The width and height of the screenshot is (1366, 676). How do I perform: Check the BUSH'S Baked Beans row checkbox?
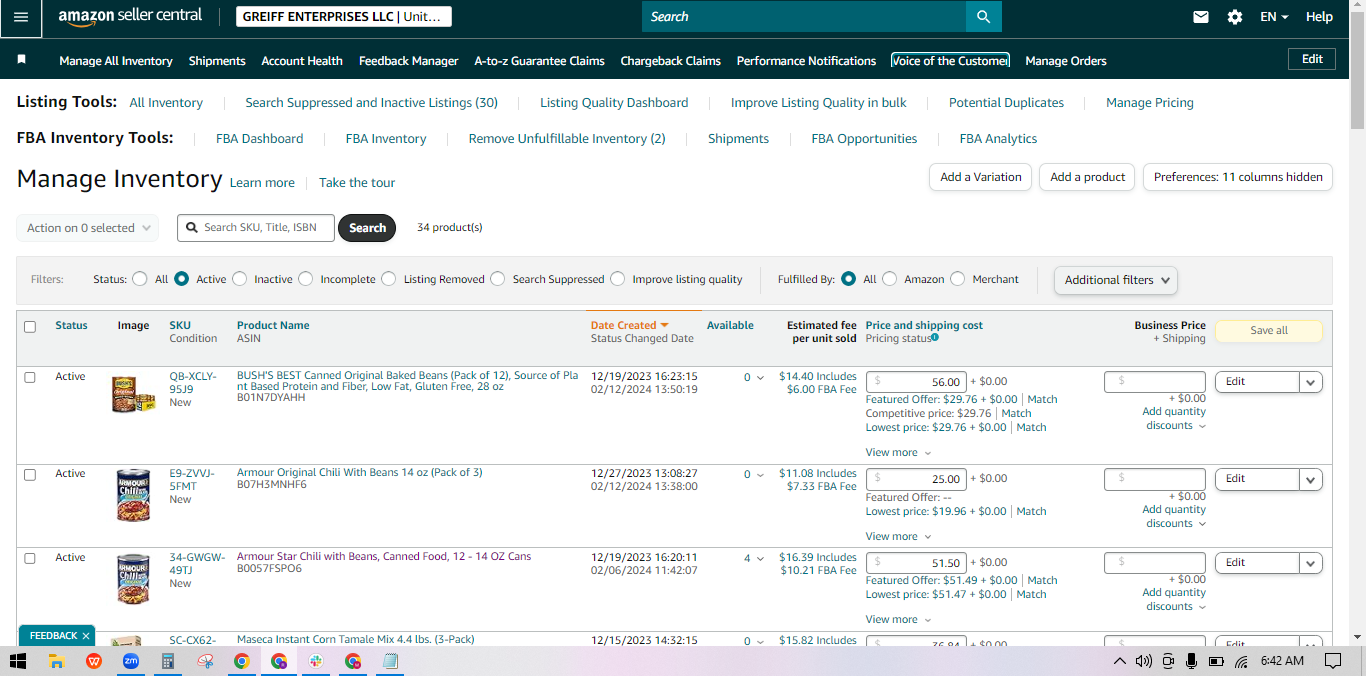click(x=30, y=377)
